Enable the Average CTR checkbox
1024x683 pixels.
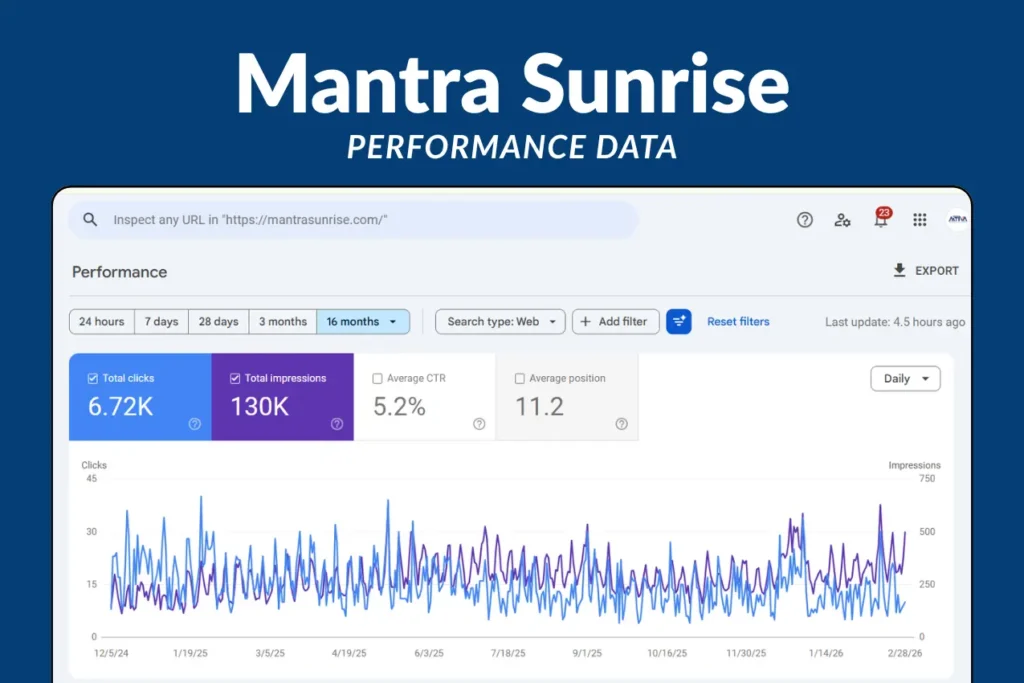coord(377,377)
